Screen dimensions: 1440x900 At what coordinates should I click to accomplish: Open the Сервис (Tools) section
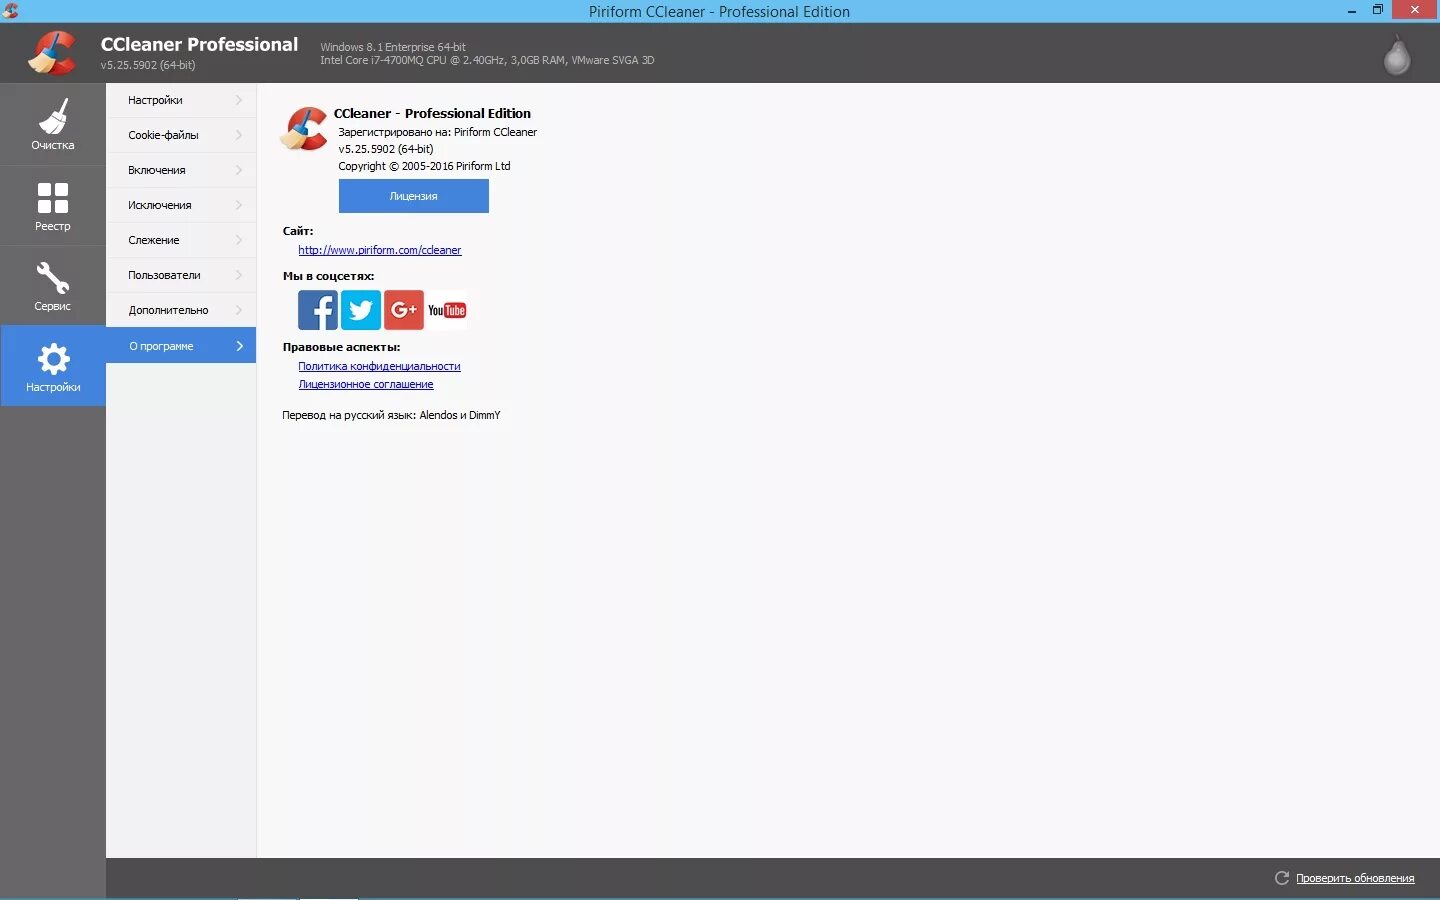pyautogui.click(x=53, y=285)
